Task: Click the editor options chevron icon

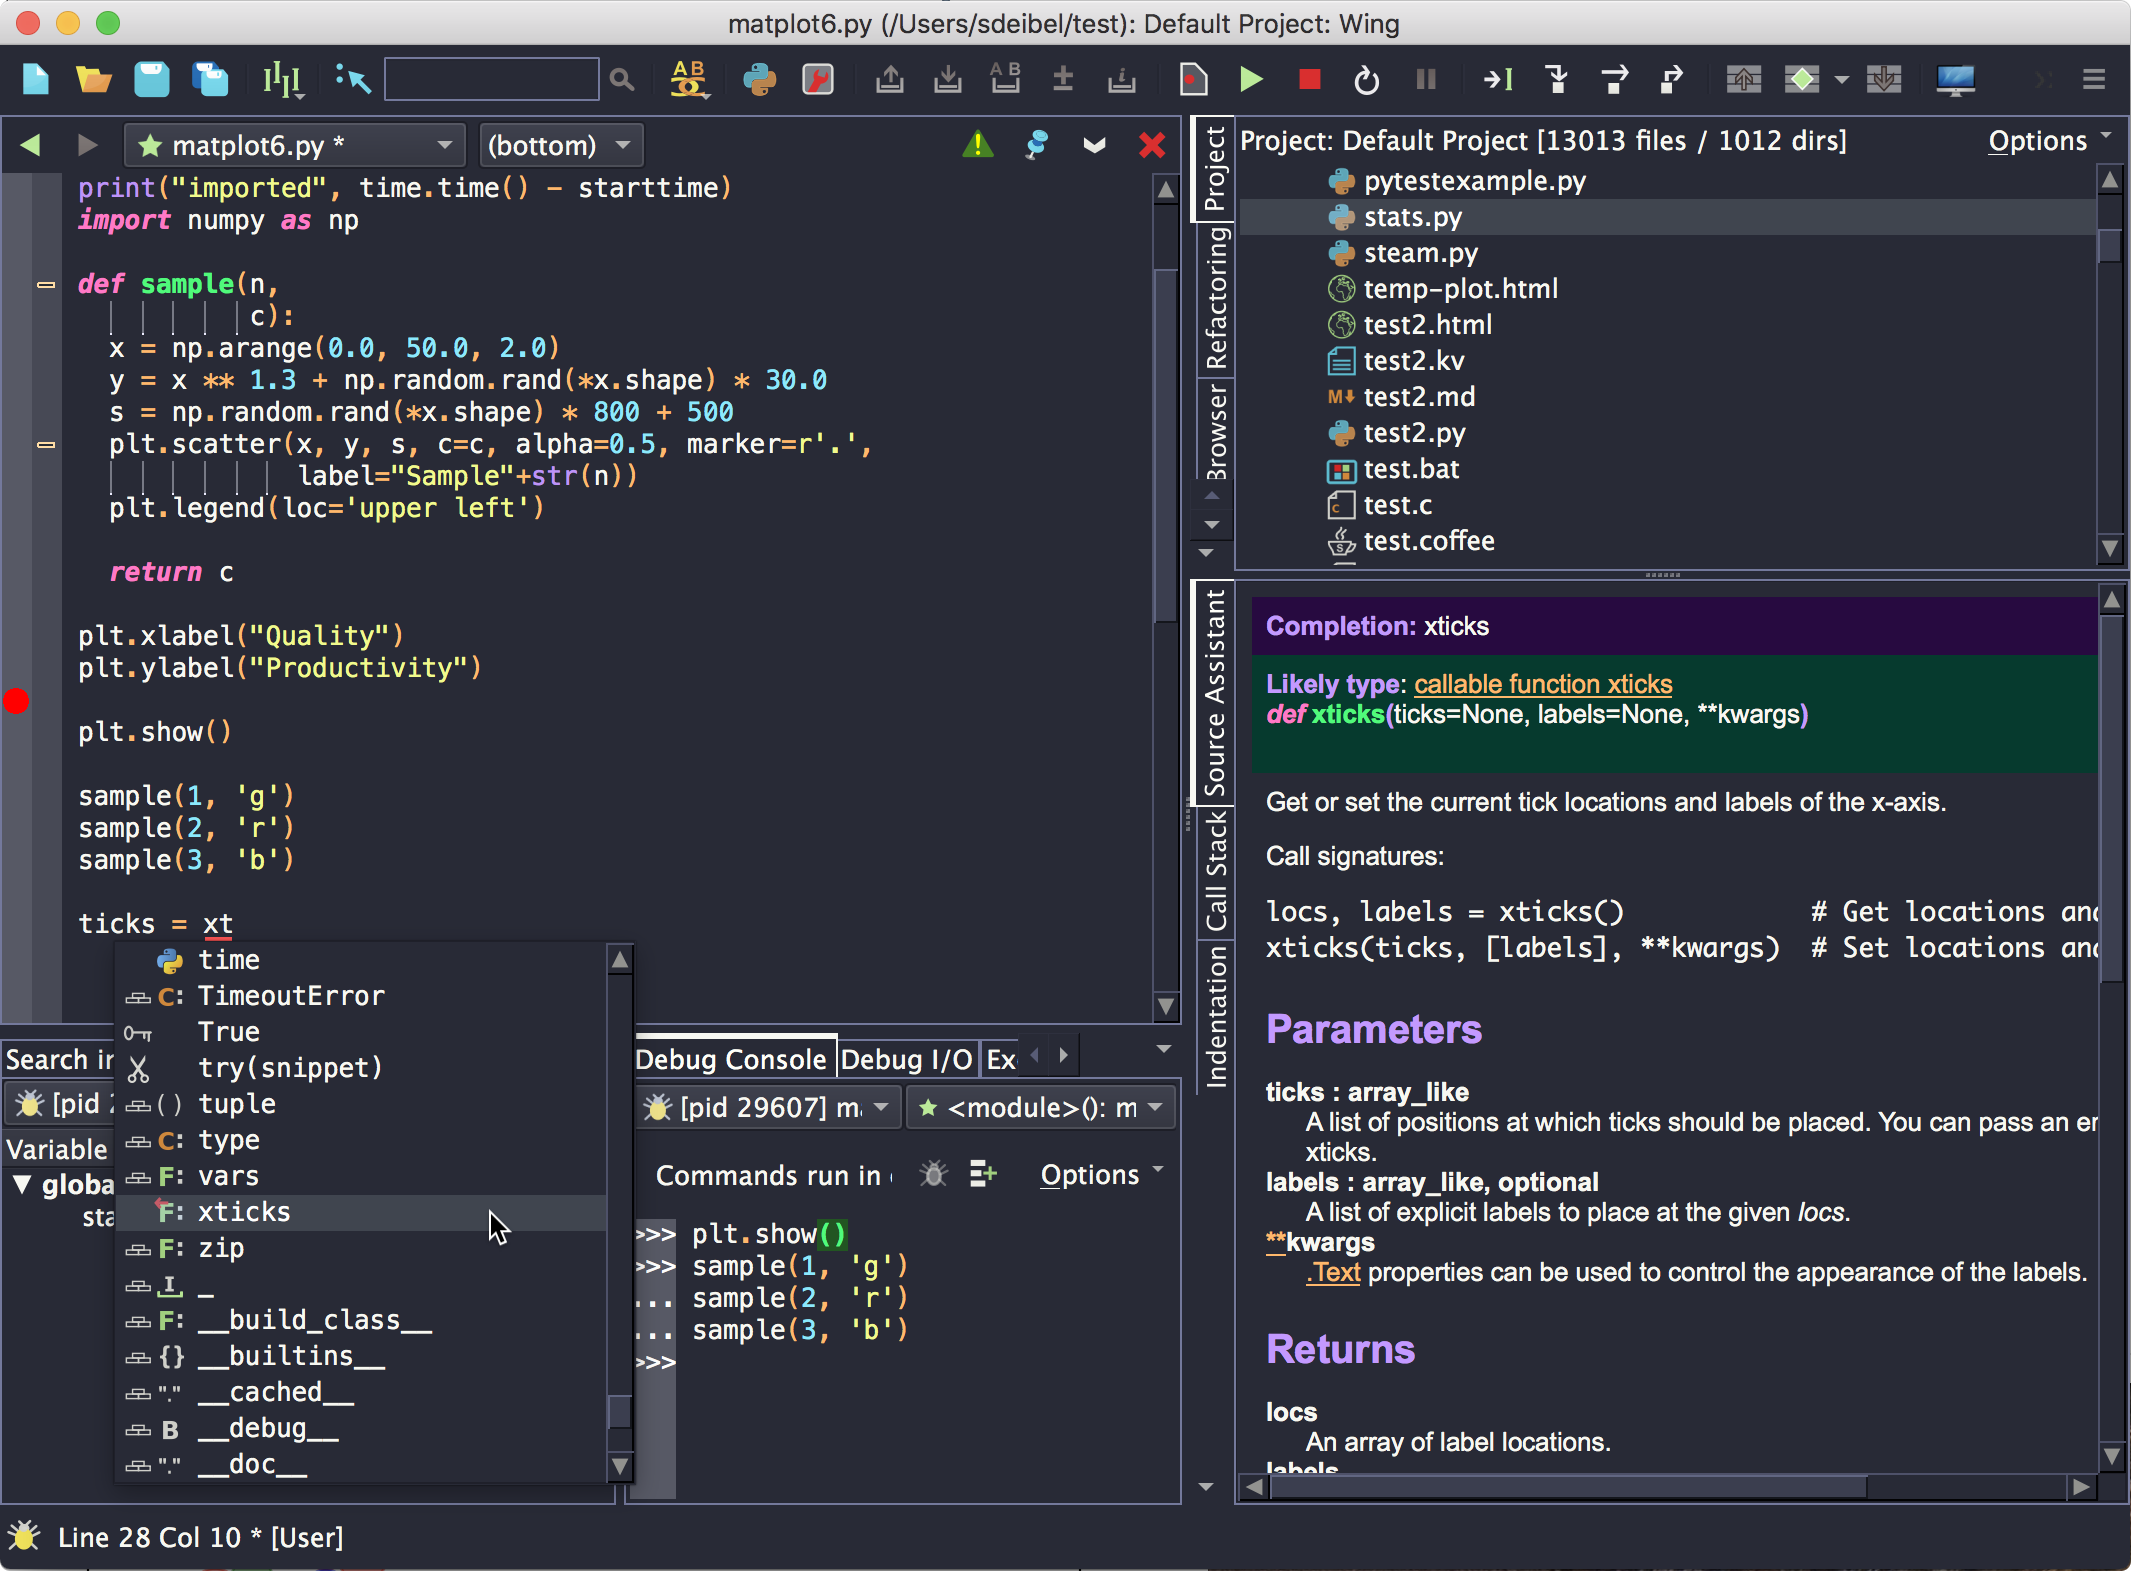Action: (1095, 146)
